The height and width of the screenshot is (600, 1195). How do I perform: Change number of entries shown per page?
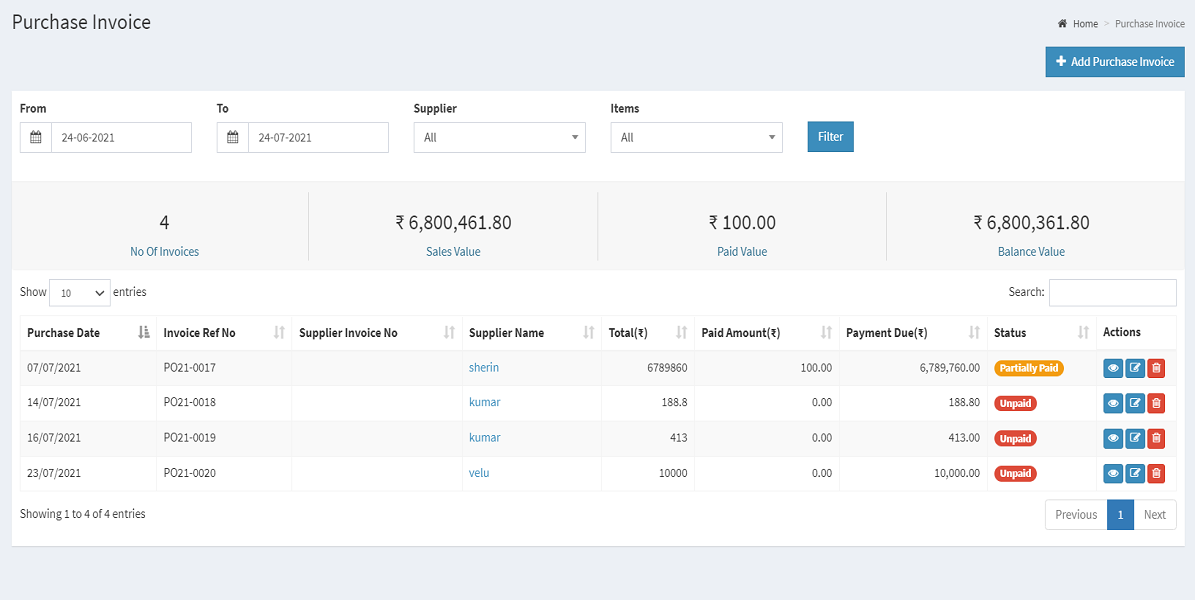click(x=79, y=292)
